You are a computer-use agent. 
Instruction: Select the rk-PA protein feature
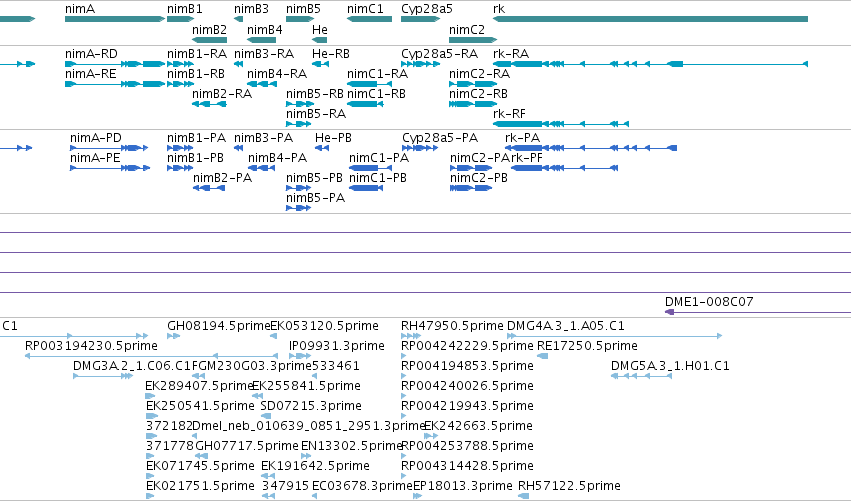[x=591, y=148]
